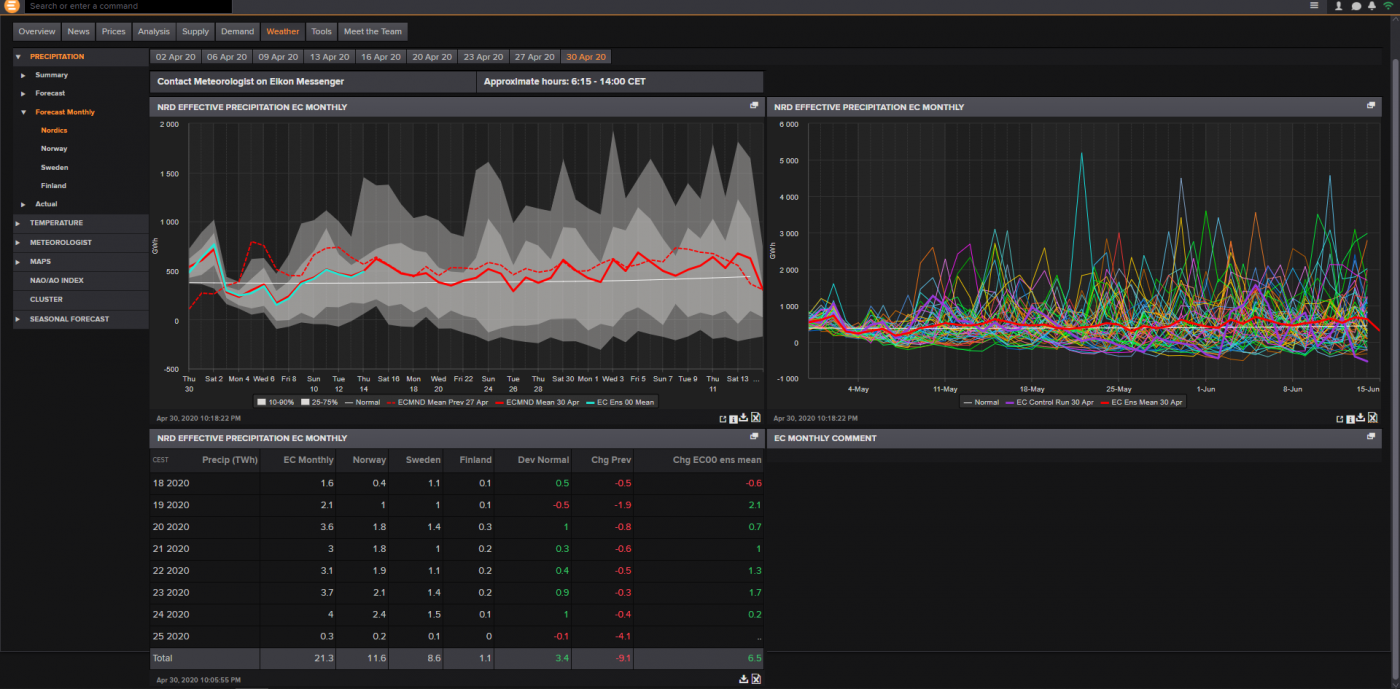Screen dimensions: 1400x689
Task: Pop out the EC Monthly Comment panel
Action: pos(1371,437)
